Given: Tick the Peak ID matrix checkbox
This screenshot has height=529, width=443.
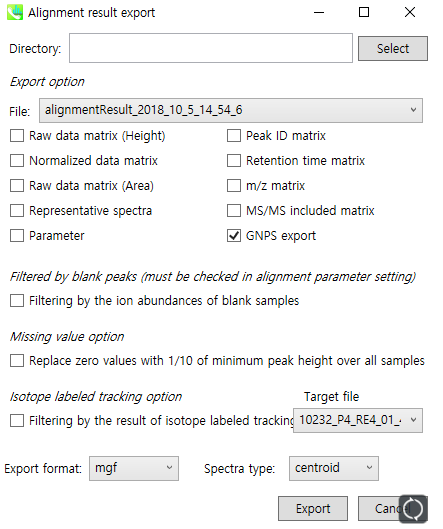Looking at the screenshot, I should 234,136.
